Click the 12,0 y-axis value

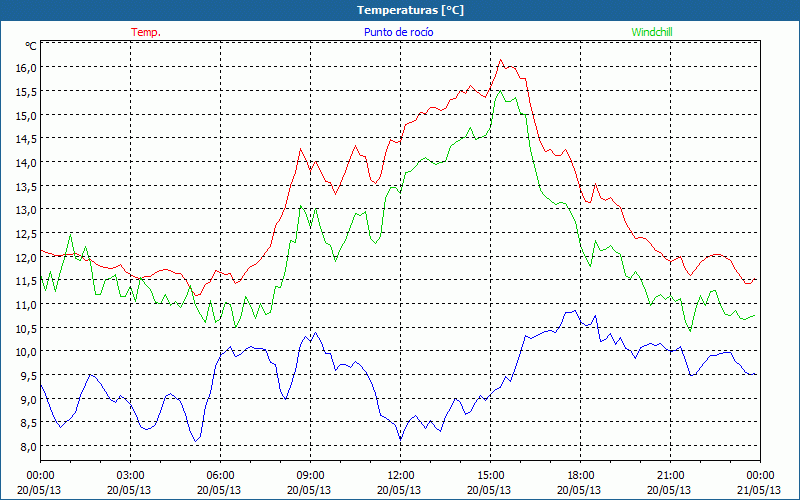25,257
